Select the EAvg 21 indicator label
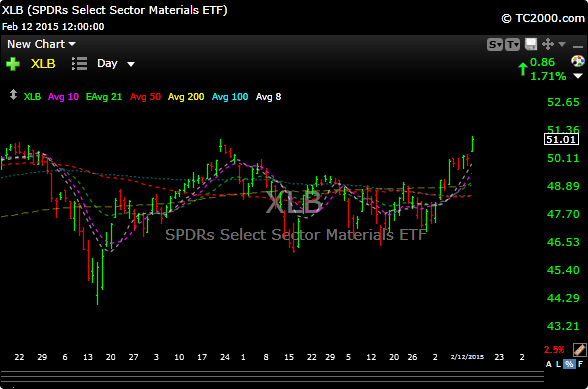588x389 pixels. (104, 97)
